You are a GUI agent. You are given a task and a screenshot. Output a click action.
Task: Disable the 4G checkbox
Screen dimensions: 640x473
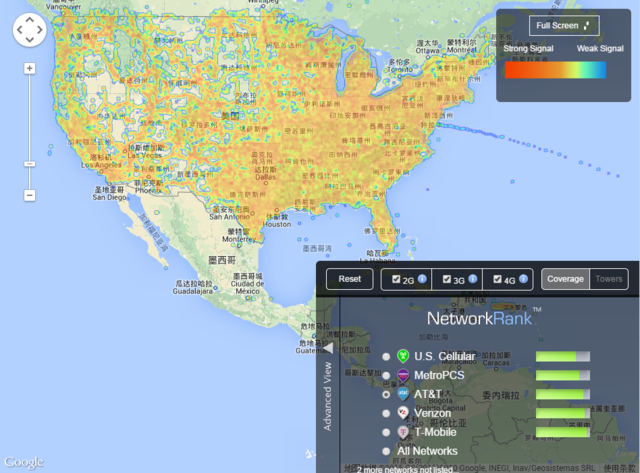(498, 280)
